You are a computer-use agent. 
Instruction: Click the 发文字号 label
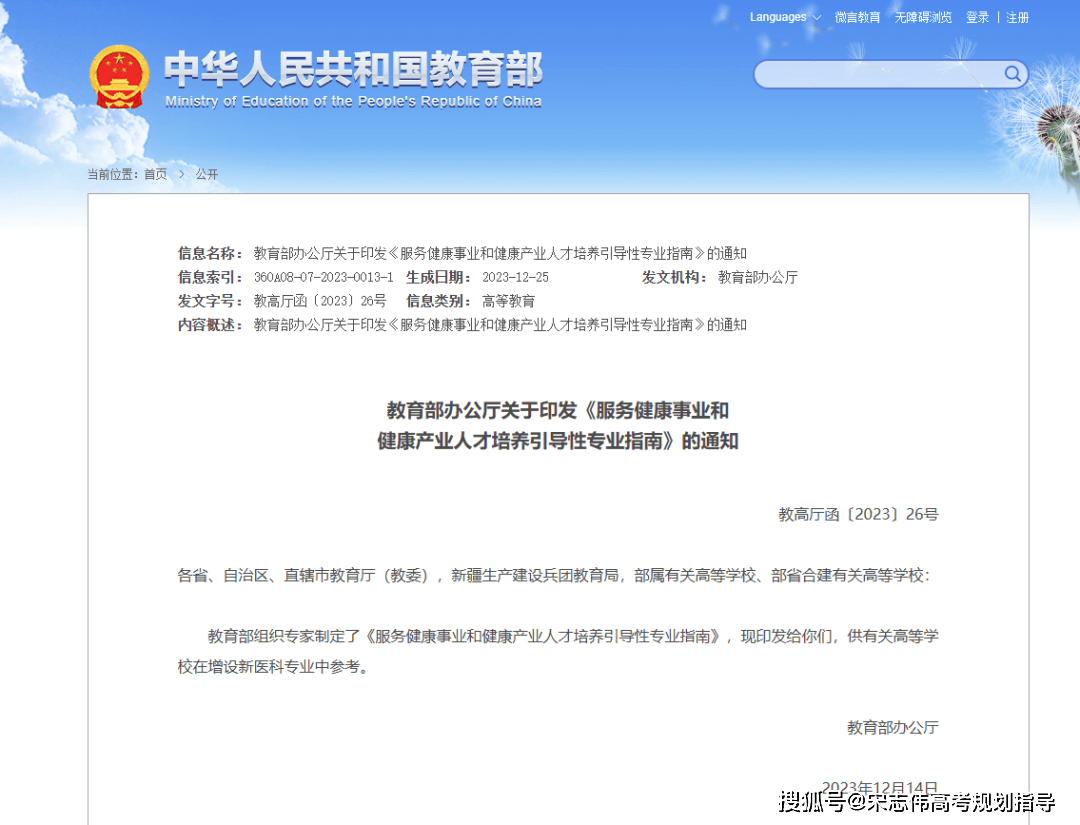click(x=210, y=301)
